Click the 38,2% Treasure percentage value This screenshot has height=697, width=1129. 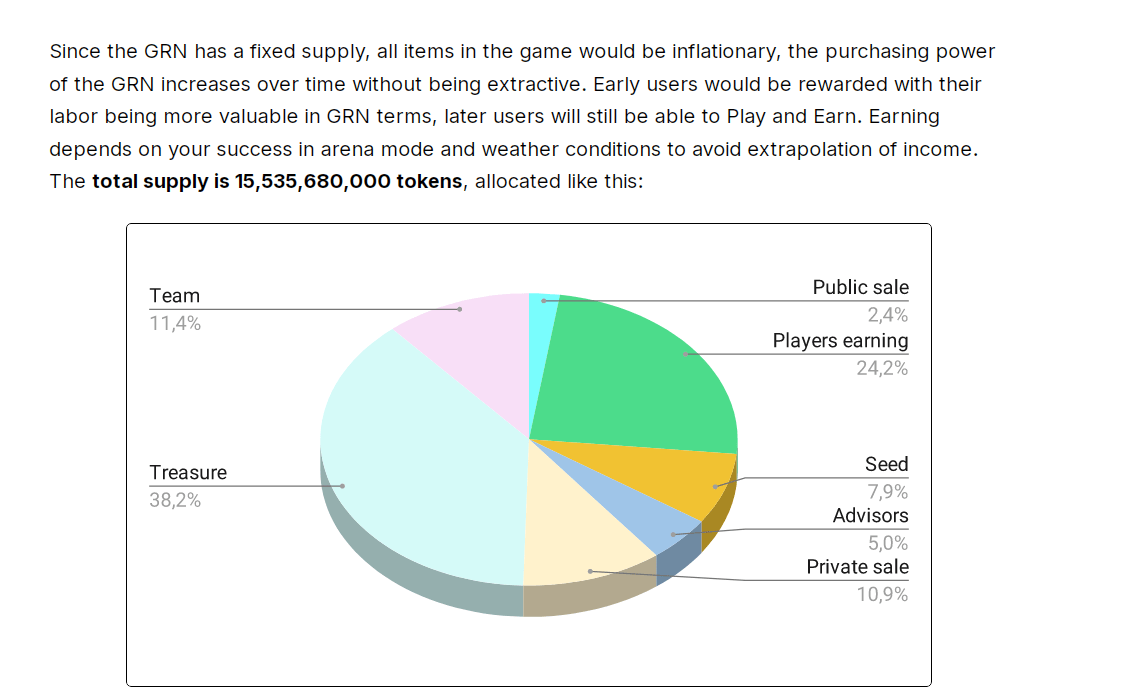pyautogui.click(x=175, y=500)
